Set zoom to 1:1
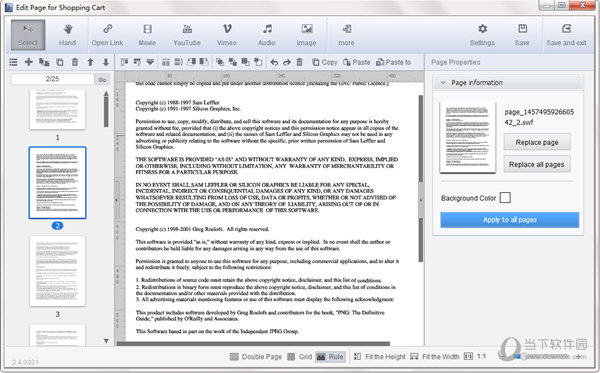 (x=475, y=357)
